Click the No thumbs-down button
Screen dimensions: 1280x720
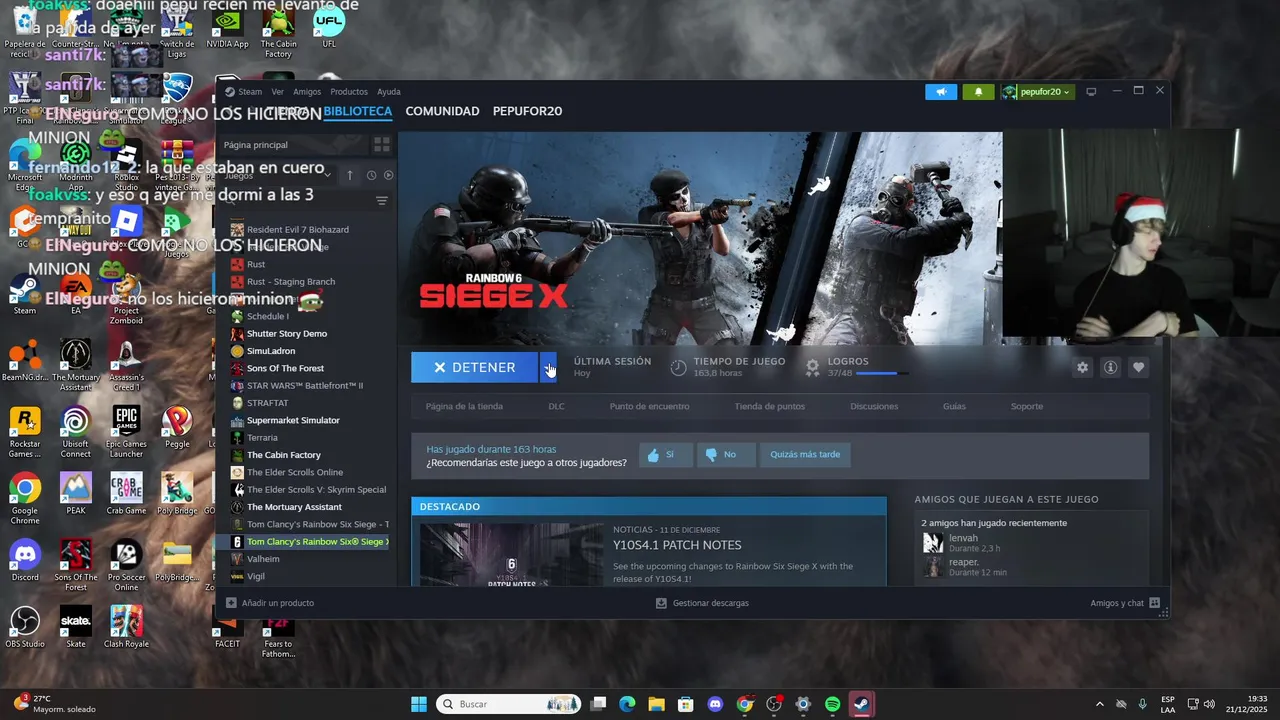(x=726, y=454)
